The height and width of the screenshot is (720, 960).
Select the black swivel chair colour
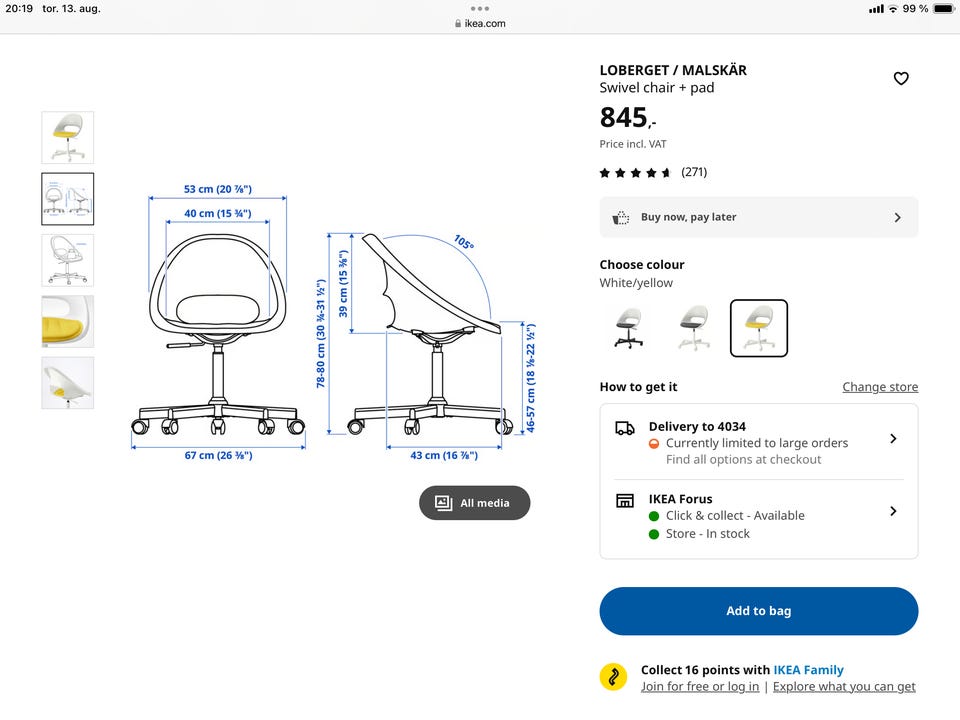[x=628, y=328]
